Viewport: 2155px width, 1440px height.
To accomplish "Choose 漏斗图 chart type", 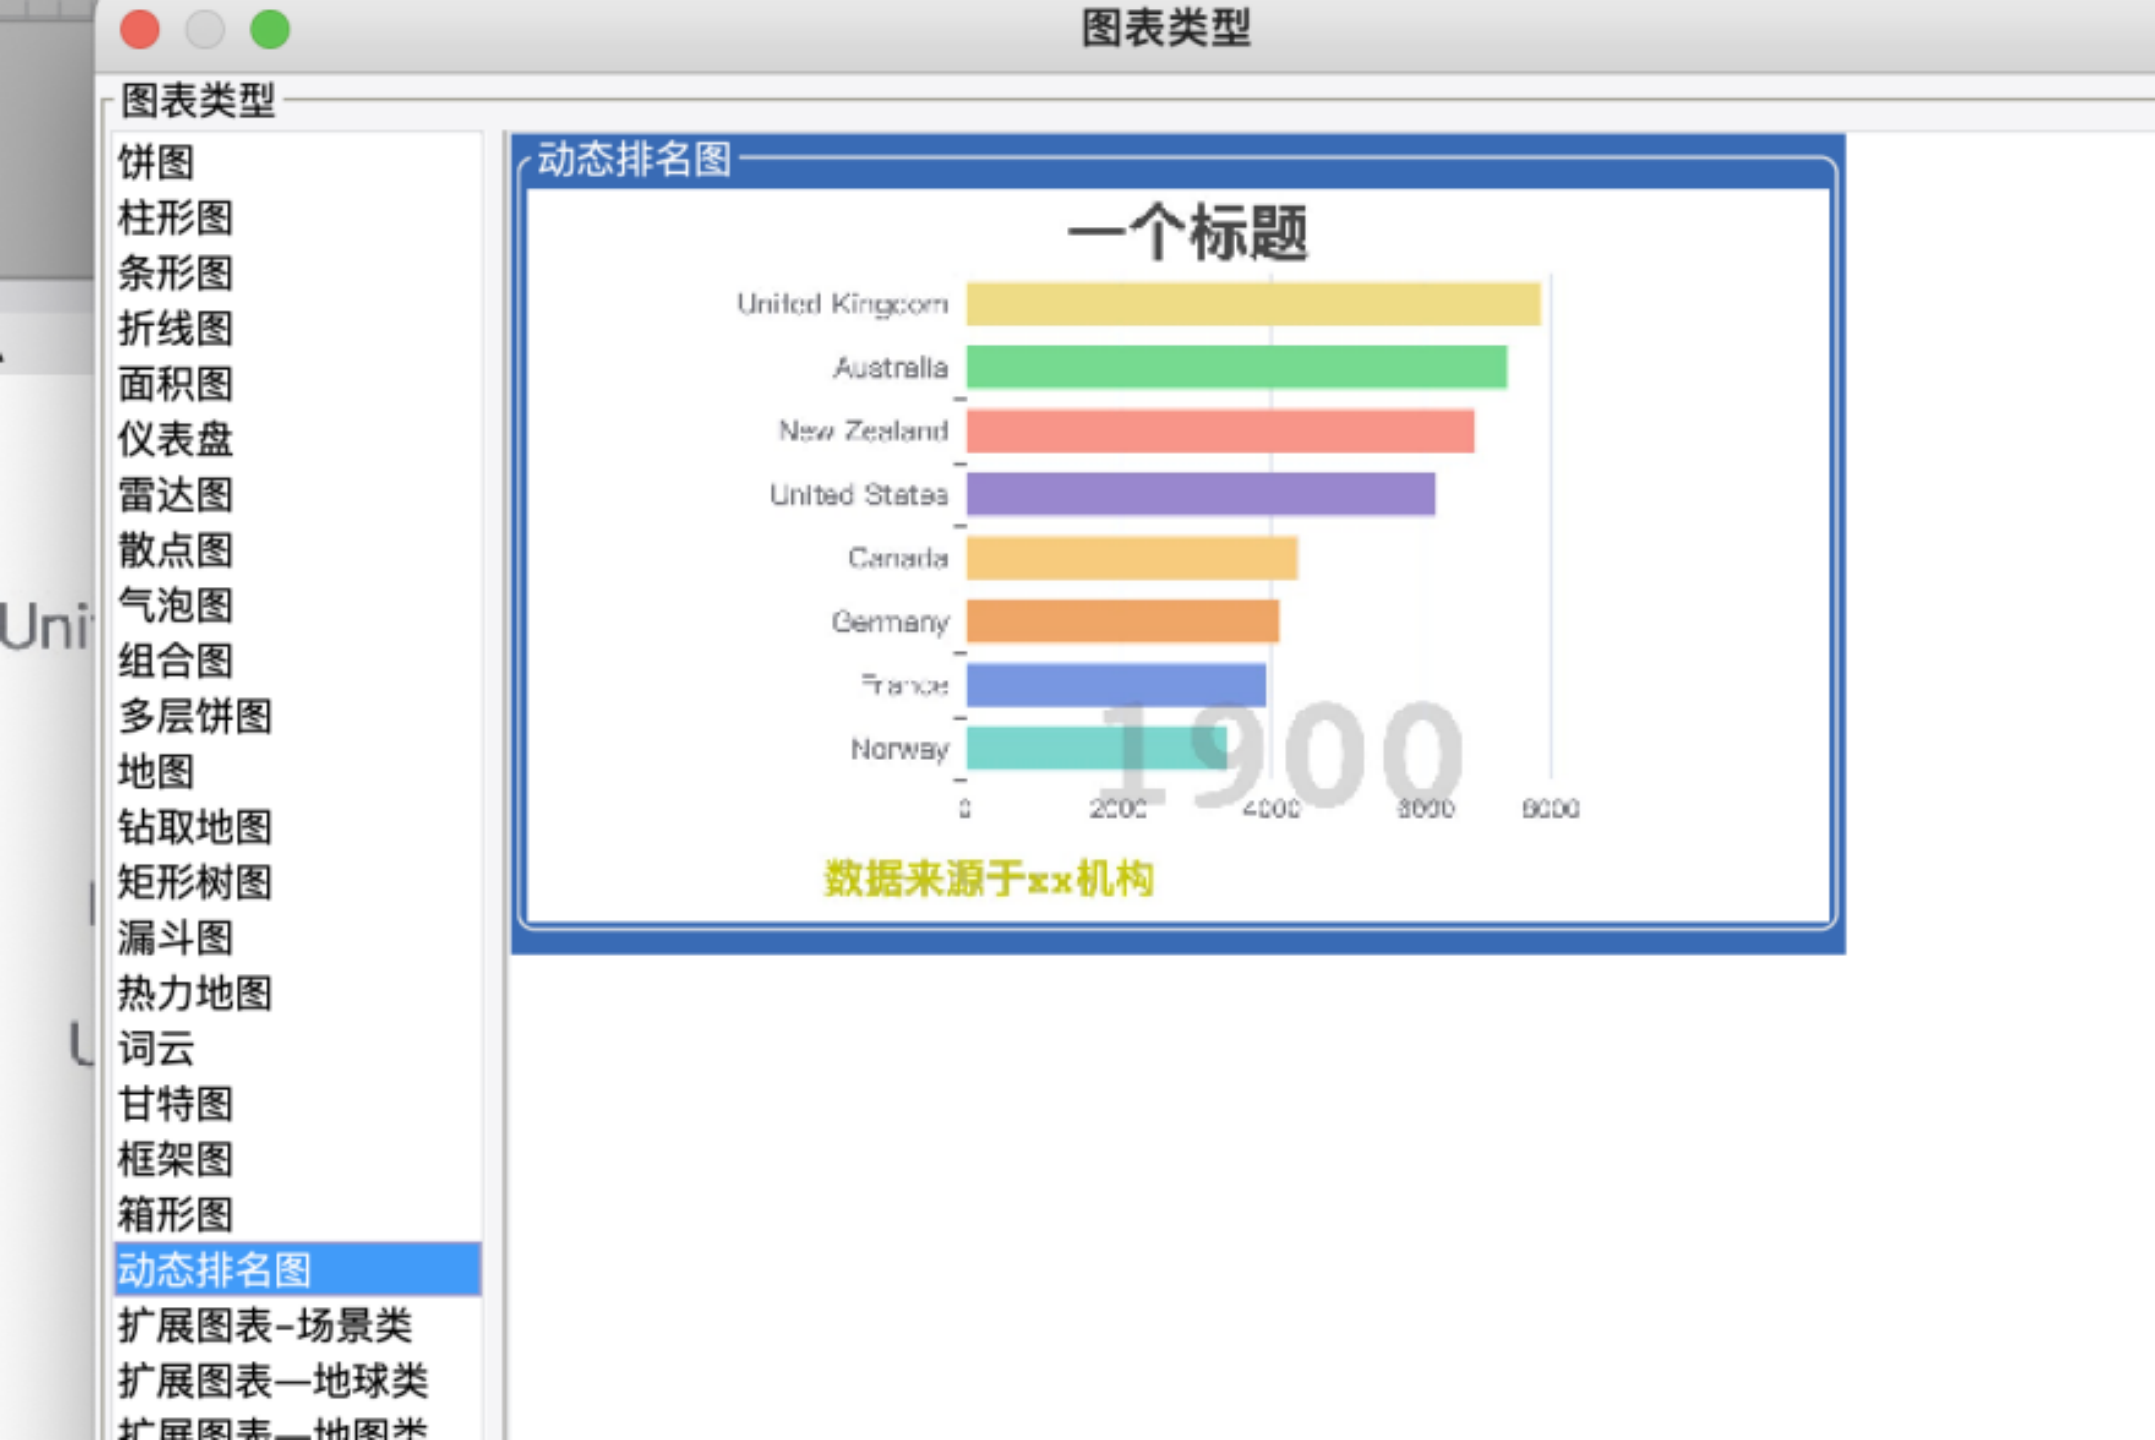I will [x=176, y=938].
